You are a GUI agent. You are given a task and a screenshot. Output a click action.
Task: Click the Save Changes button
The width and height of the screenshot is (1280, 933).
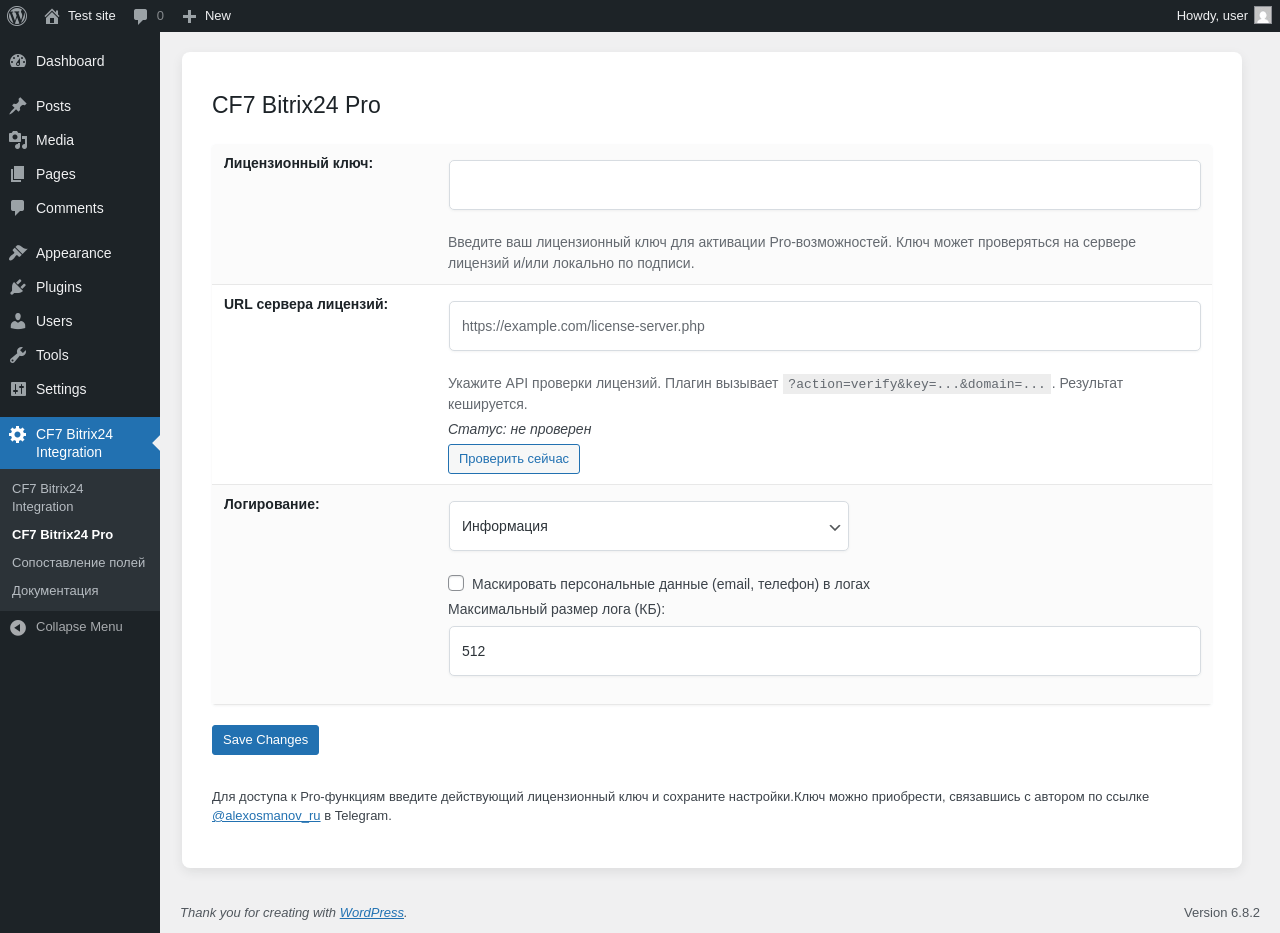[265, 740]
